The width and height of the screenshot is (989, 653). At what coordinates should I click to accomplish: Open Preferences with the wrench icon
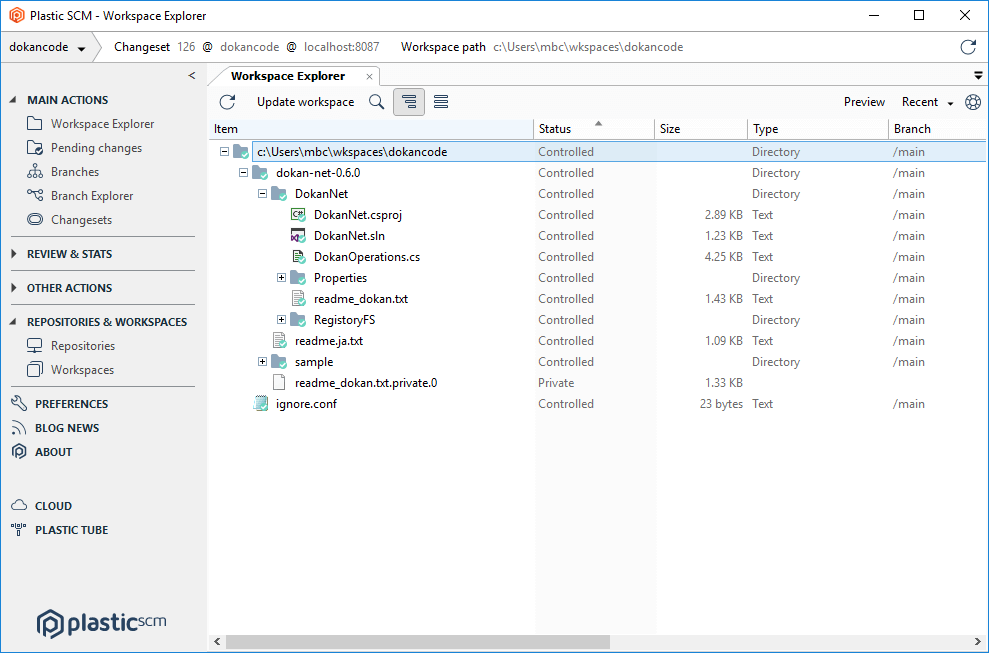pyautogui.click(x=19, y=403)
